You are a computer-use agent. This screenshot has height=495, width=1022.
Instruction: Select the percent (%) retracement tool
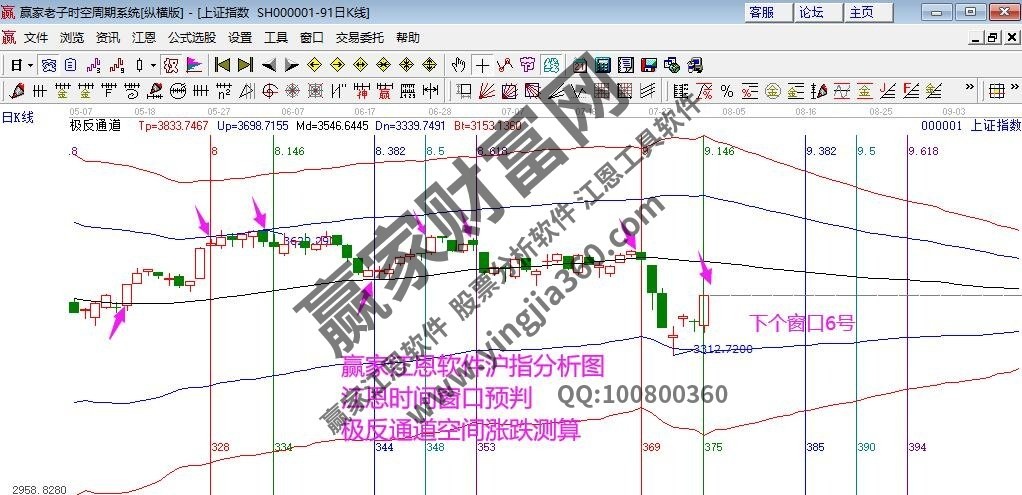point(726,92)
